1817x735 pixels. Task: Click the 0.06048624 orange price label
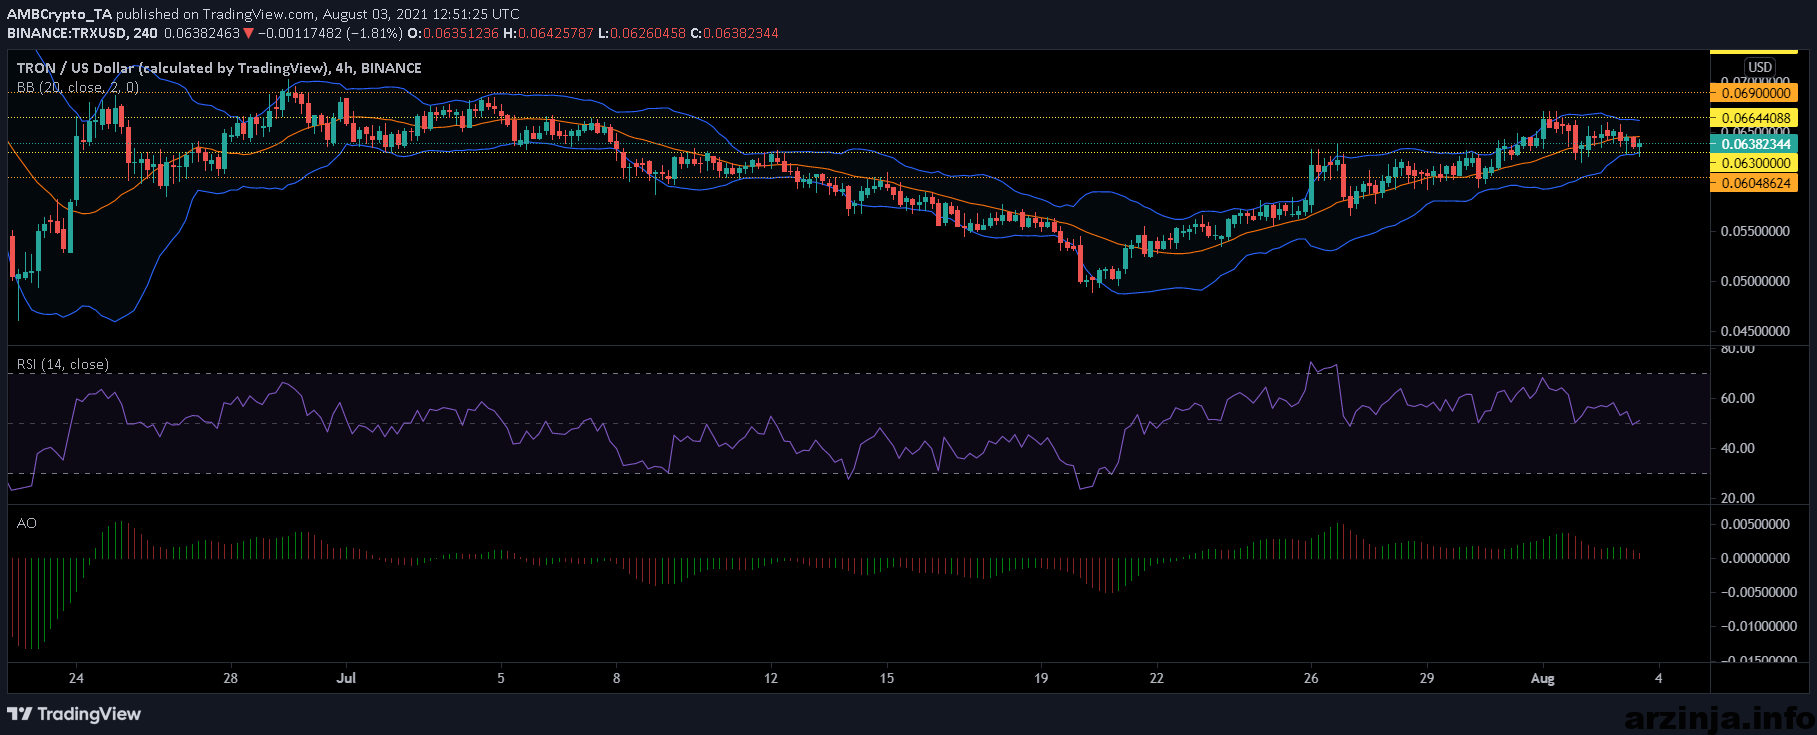1754,183
